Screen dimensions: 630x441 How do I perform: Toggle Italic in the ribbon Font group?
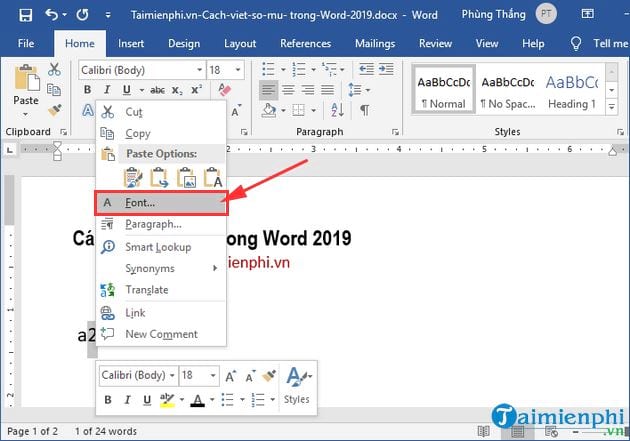pos(107,90)
